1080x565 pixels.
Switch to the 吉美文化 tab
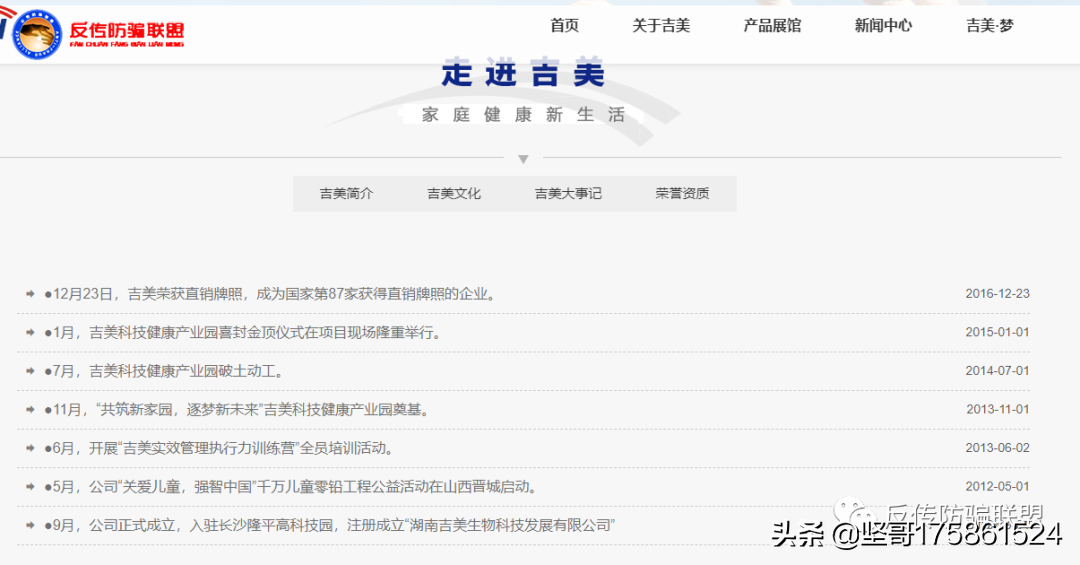click(454, 194)
